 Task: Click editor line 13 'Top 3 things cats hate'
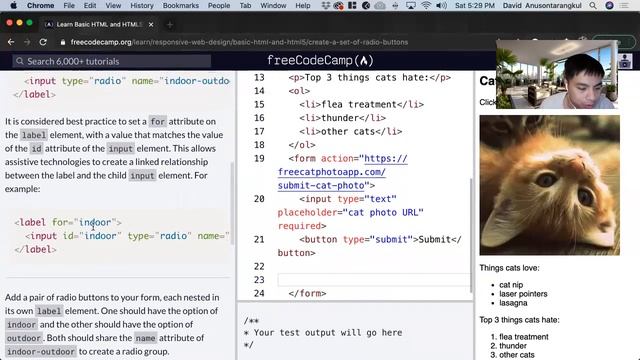click(x=369, y=78)
